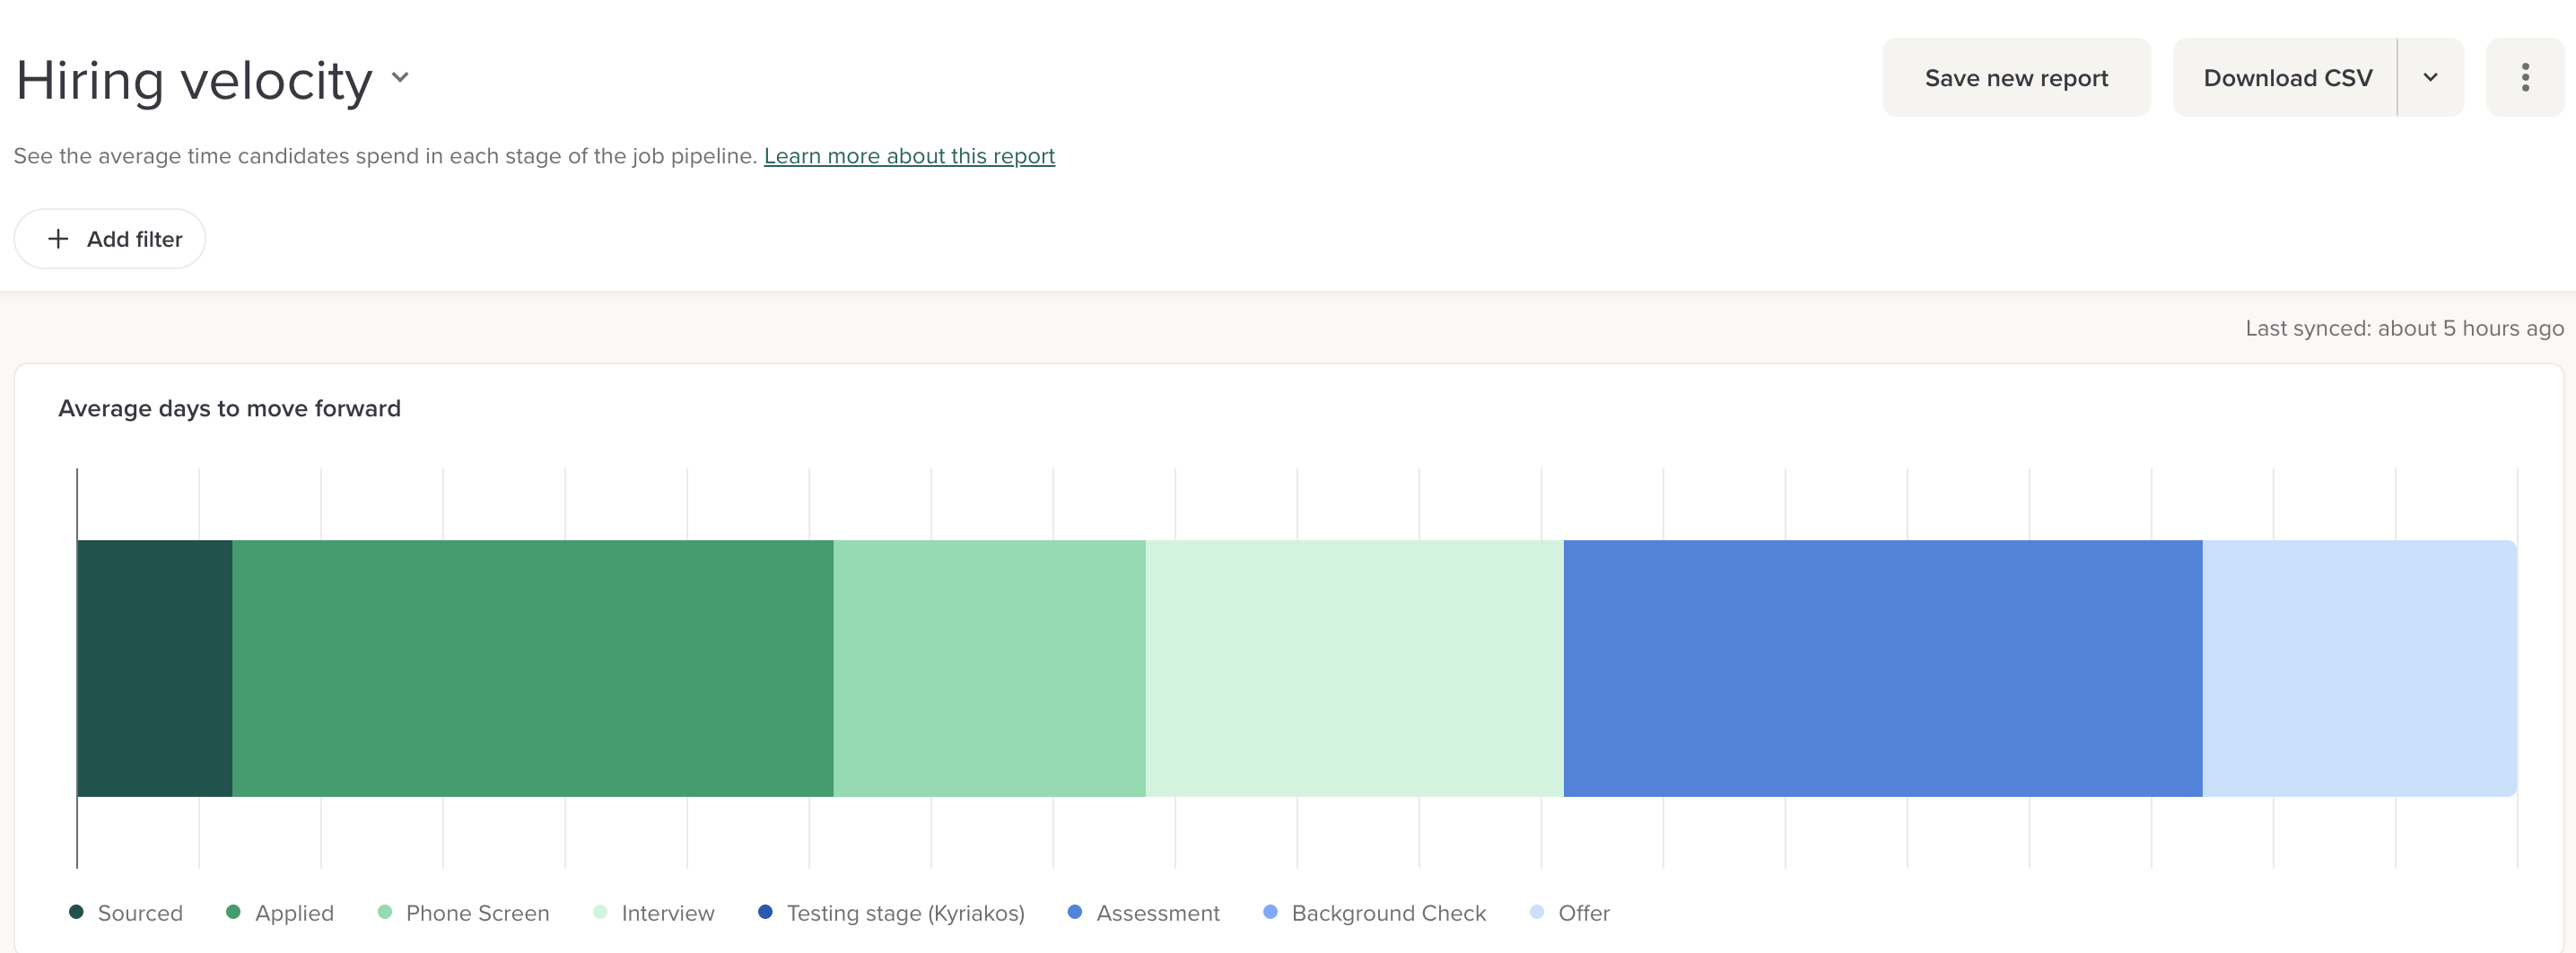Open the Download CSV arrow dropdown
2576x953 pixels.
[x=2430, y=78]
